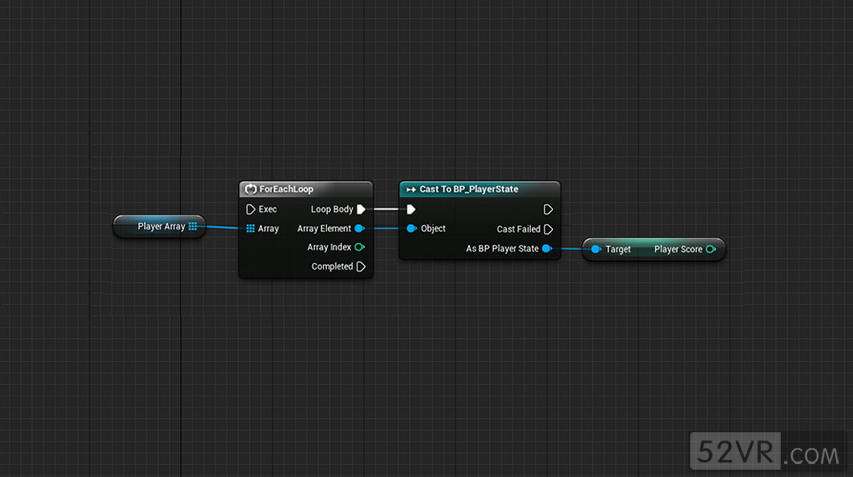This screenshot has width=853, height=477.
Task: Click the Exec input pin on ForEachLoop
Action: tap(250, 210)
